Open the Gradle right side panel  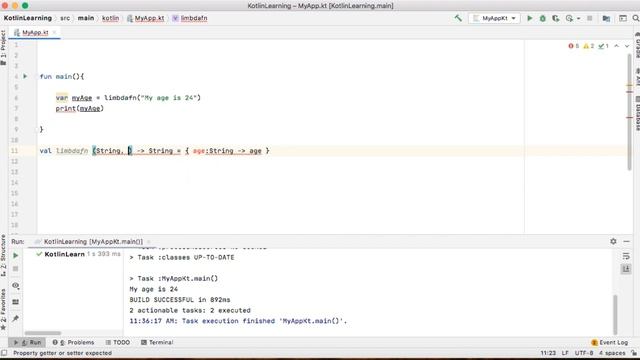637,45
